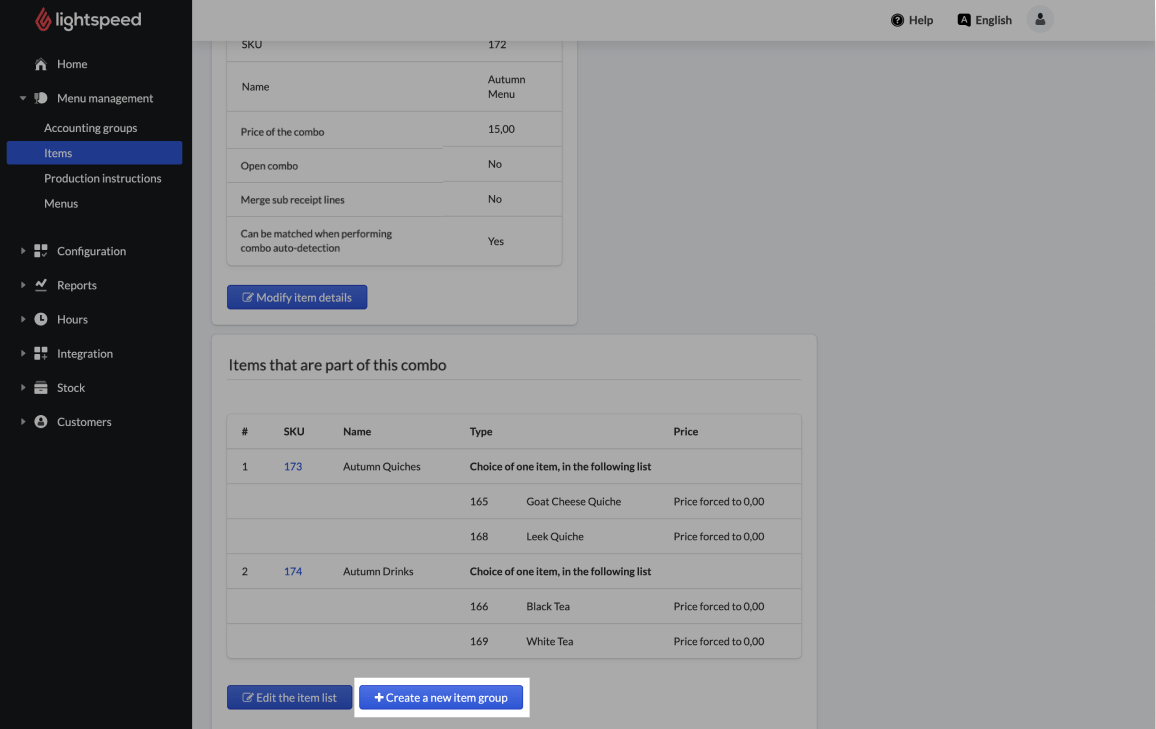The image size is (1156, 729).
Task: Open the user profile avatar icon
Action: 1040,20
